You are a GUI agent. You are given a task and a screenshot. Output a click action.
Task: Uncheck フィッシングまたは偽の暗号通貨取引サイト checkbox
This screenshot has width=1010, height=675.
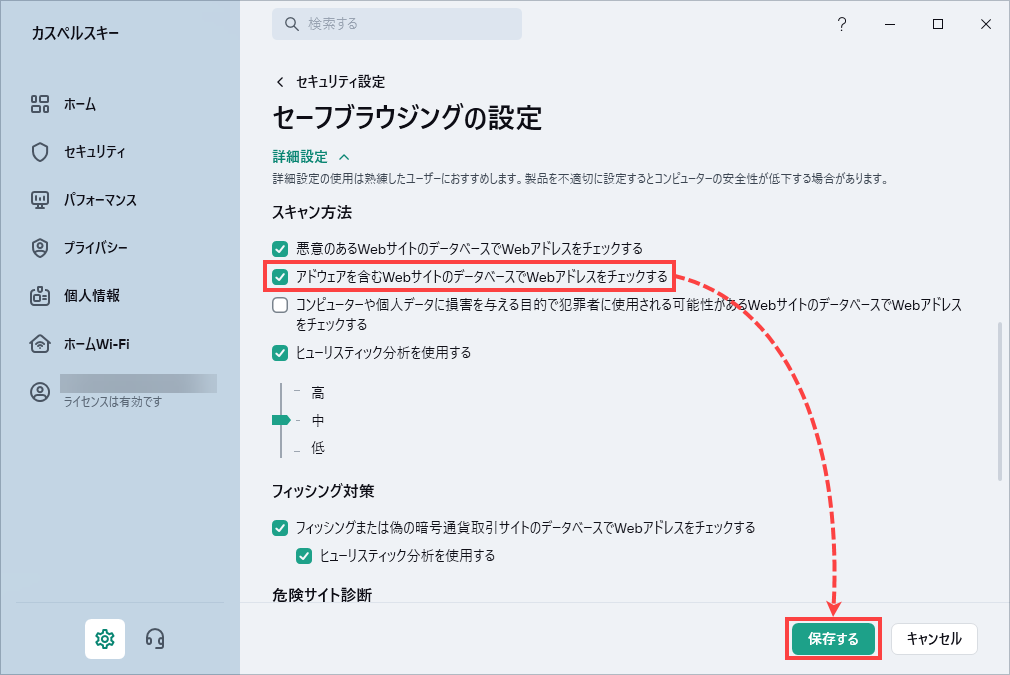click(283, 528)
